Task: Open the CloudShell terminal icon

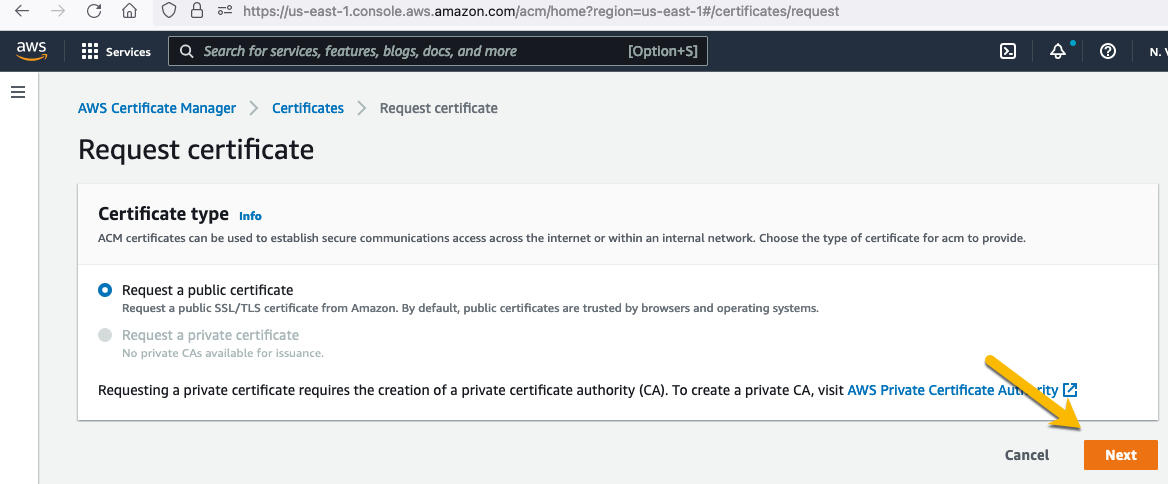Action: point(1008,51)
